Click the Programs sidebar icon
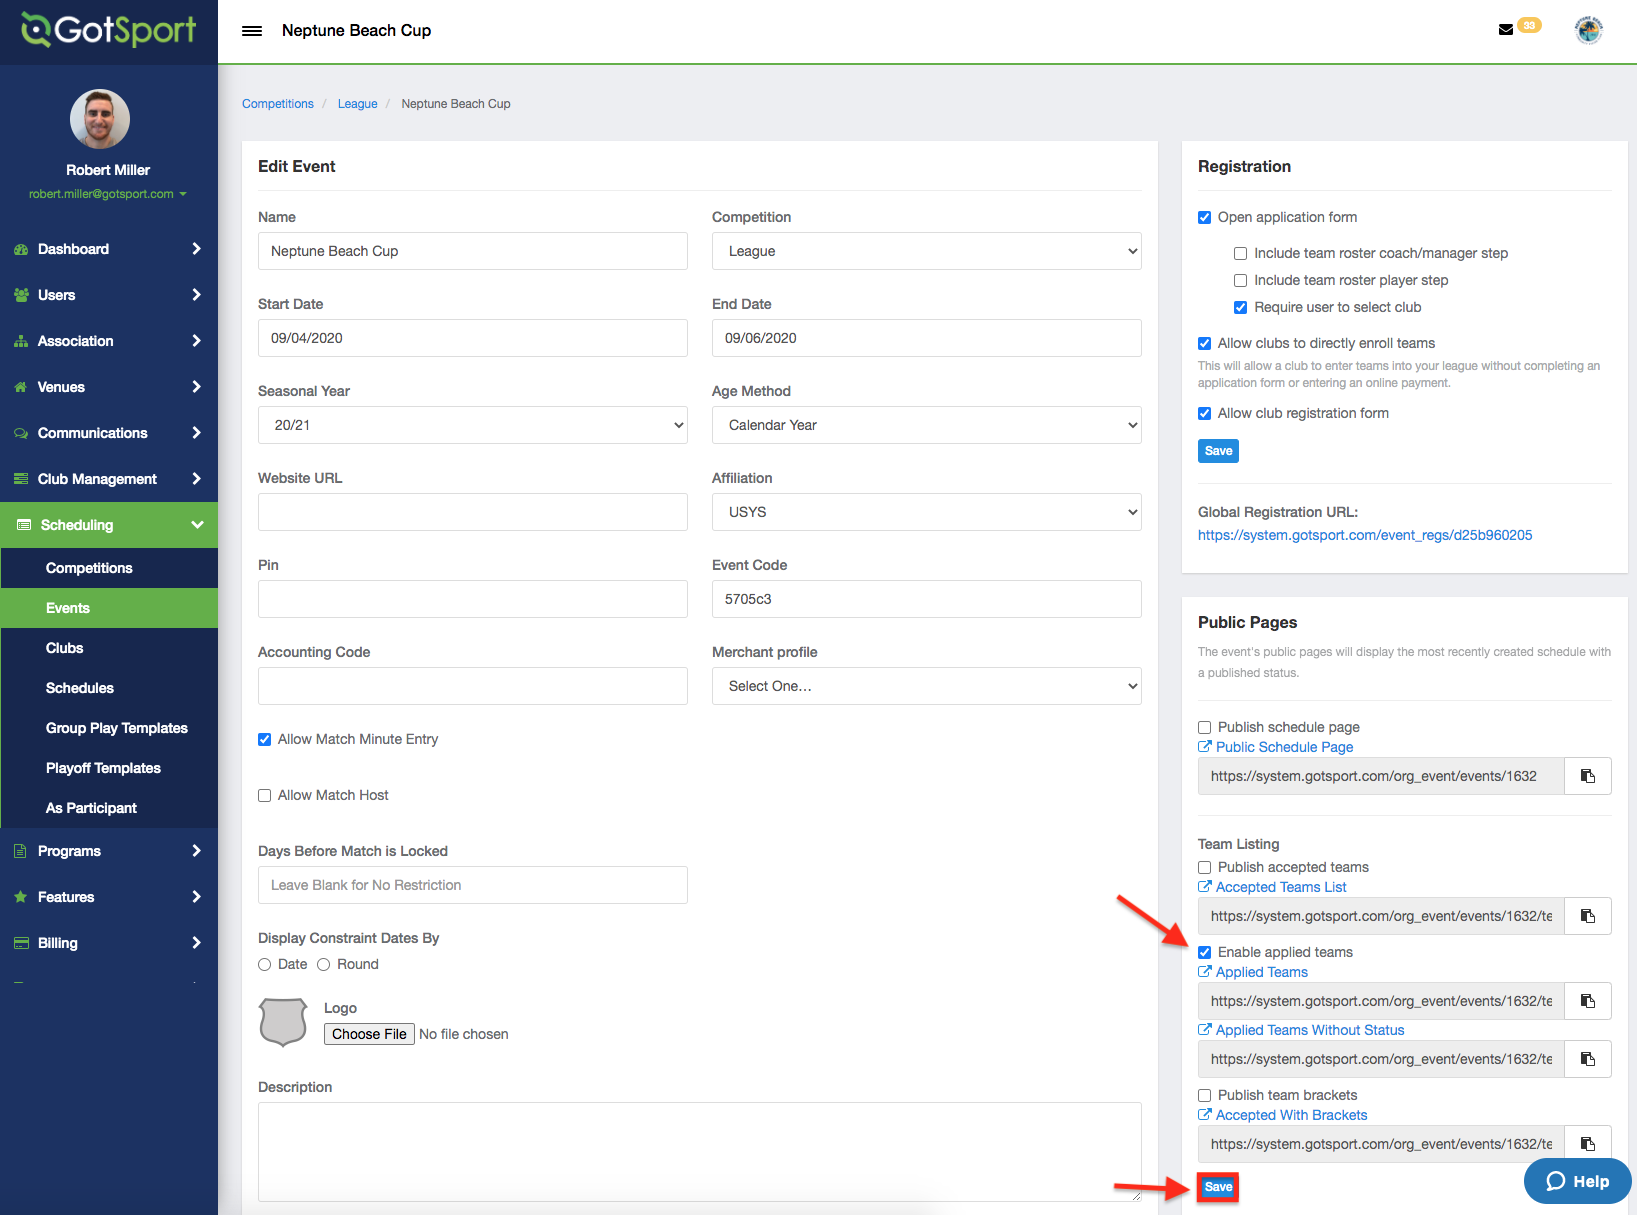The image size is (1637, 1215). coord(21,851)
